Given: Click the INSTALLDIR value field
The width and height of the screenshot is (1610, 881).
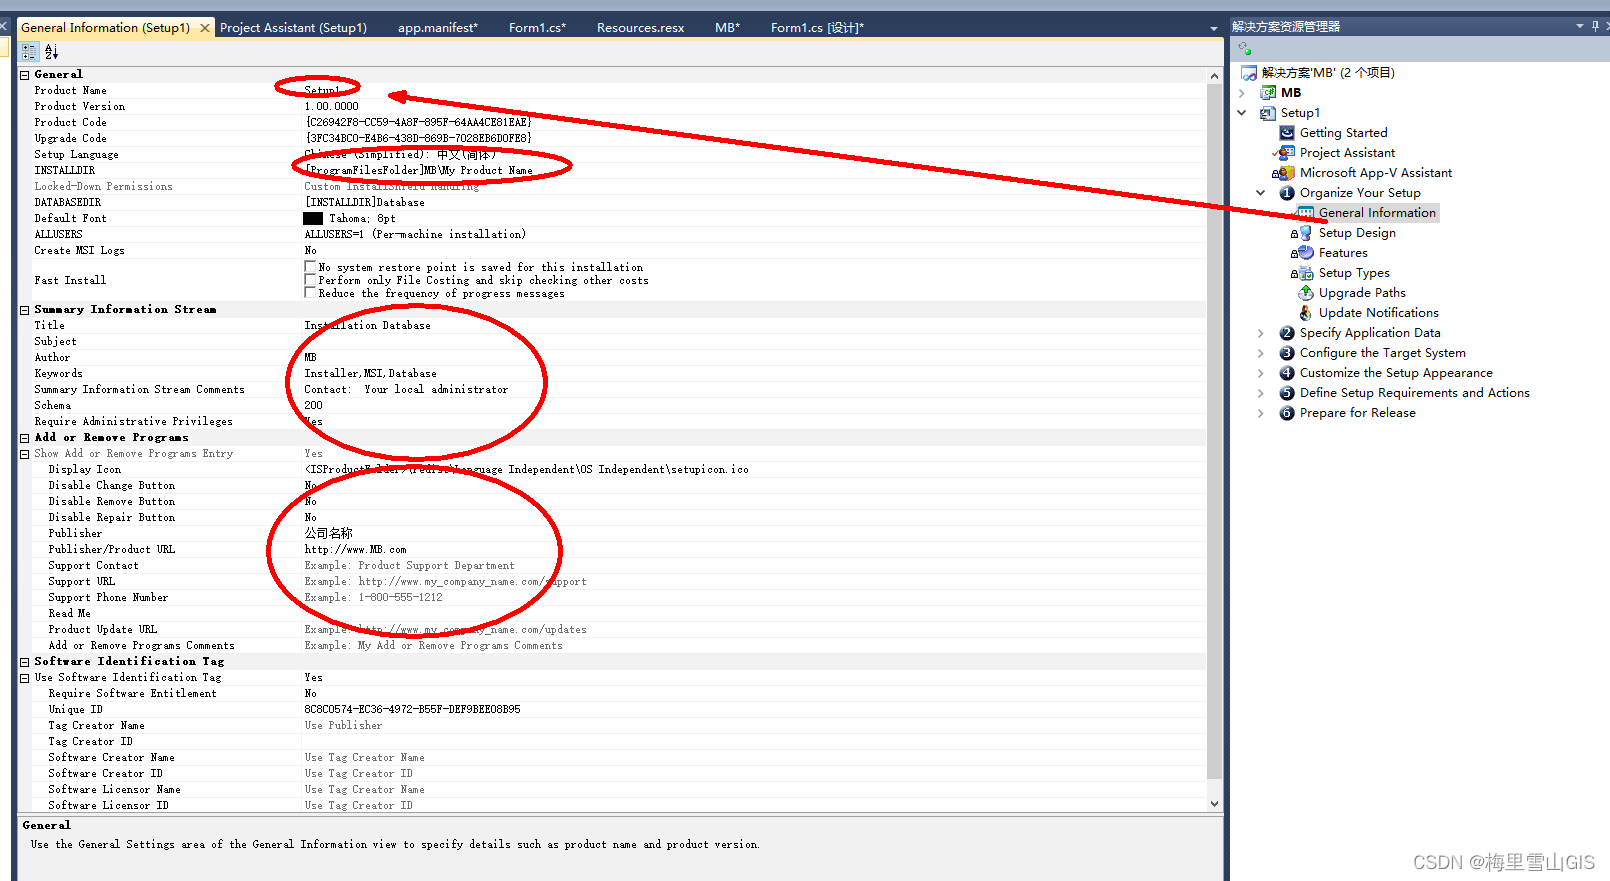Looking at the screenshot, I should coord(754,170).
